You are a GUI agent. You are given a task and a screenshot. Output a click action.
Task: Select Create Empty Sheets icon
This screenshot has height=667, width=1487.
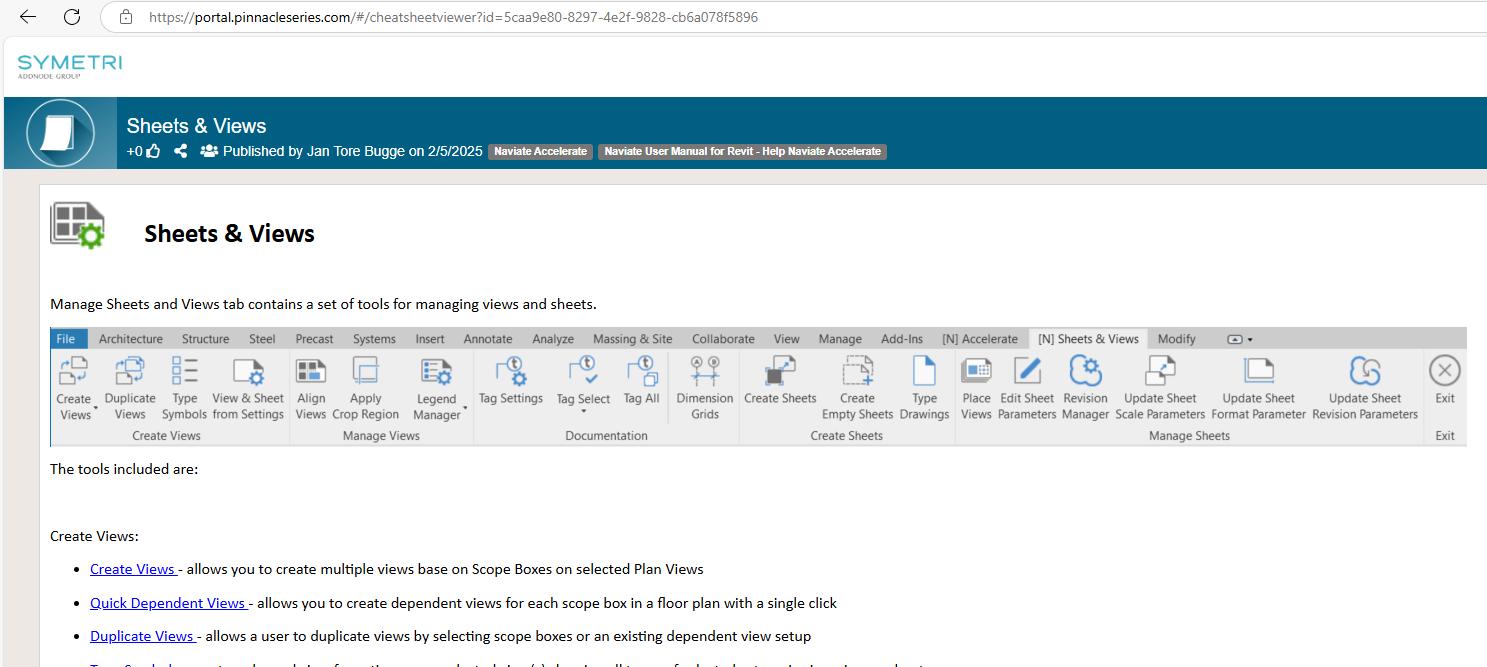857,372
